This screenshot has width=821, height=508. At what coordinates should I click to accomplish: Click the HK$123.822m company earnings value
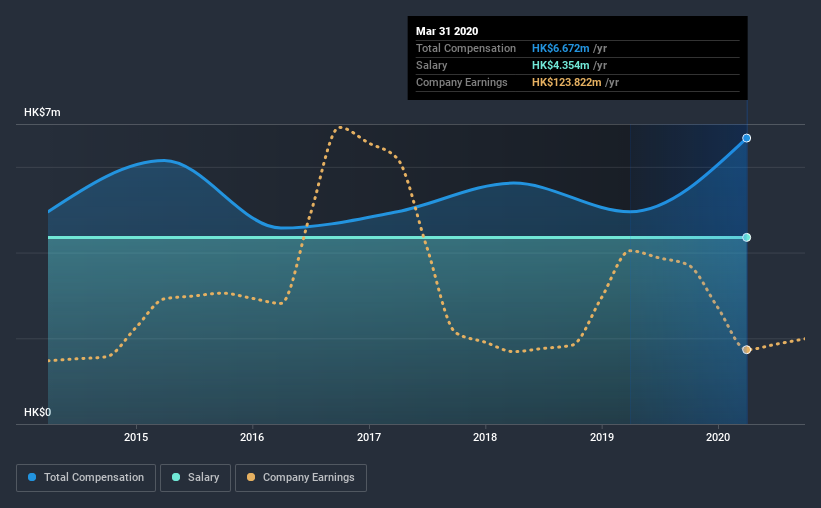pyautogui.click(x=567, y=82)
